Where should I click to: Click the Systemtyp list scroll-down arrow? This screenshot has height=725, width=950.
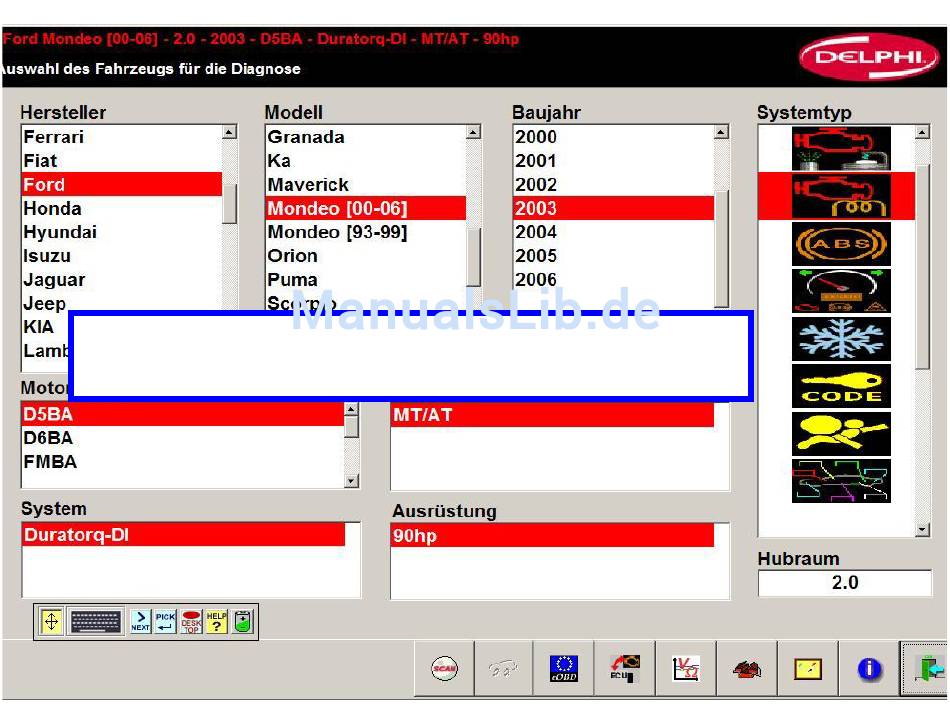point(922,529)
